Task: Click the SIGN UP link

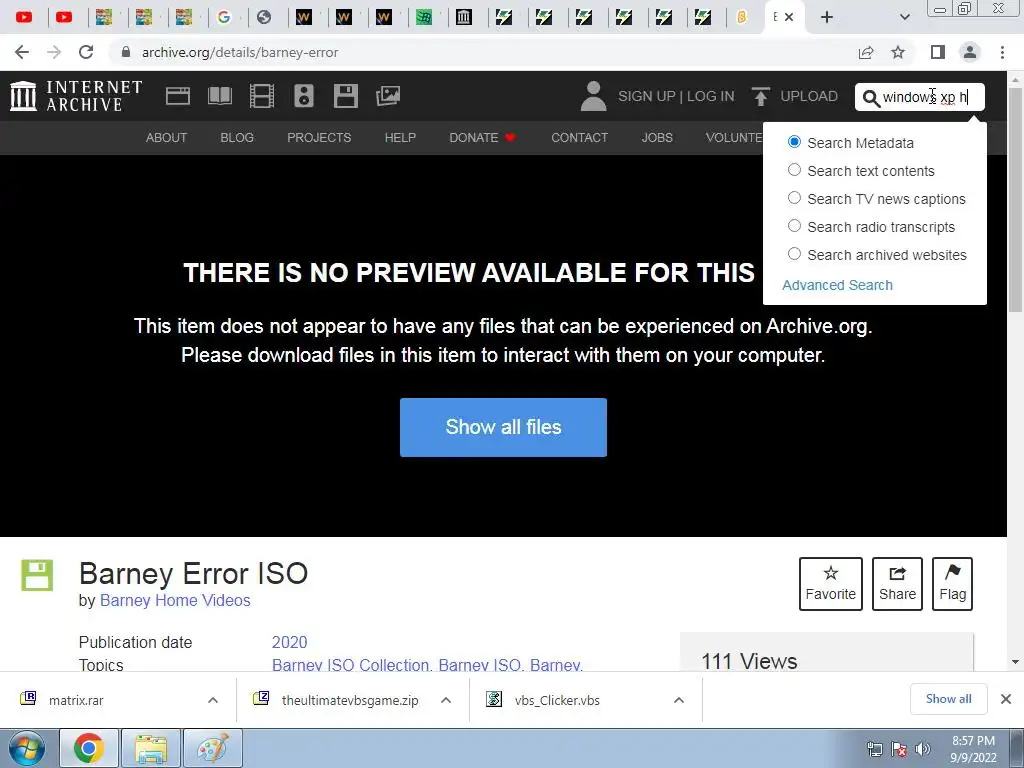Action: [x=647, y=96]
